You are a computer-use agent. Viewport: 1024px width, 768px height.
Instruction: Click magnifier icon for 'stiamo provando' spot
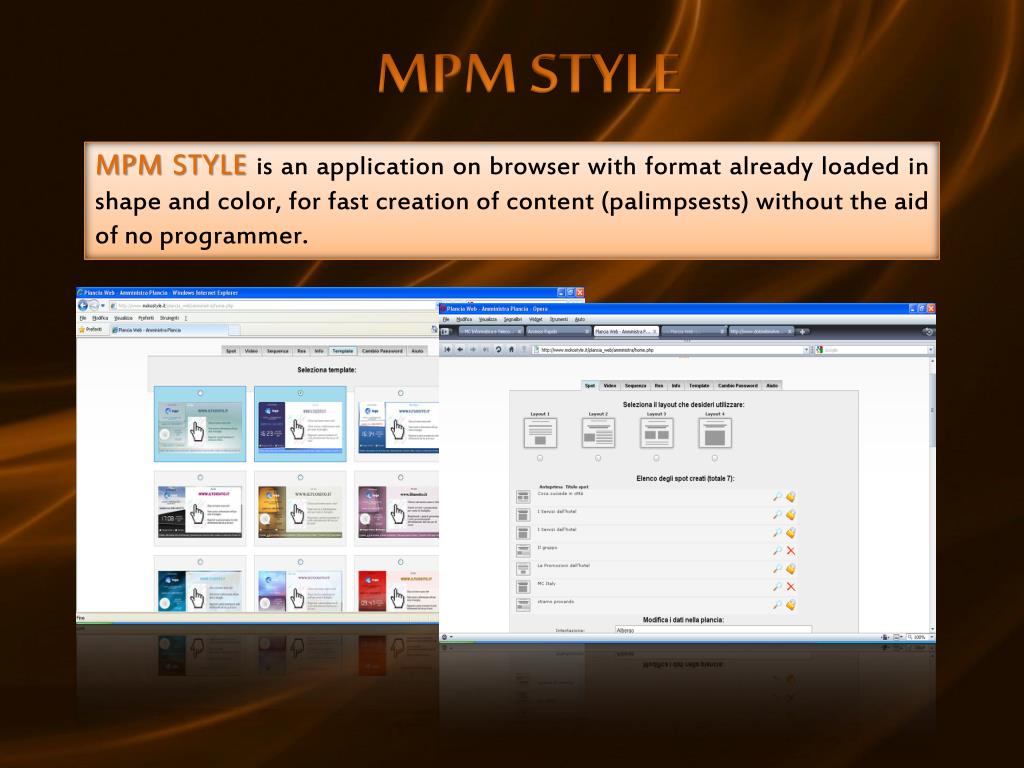pos(777,605)
